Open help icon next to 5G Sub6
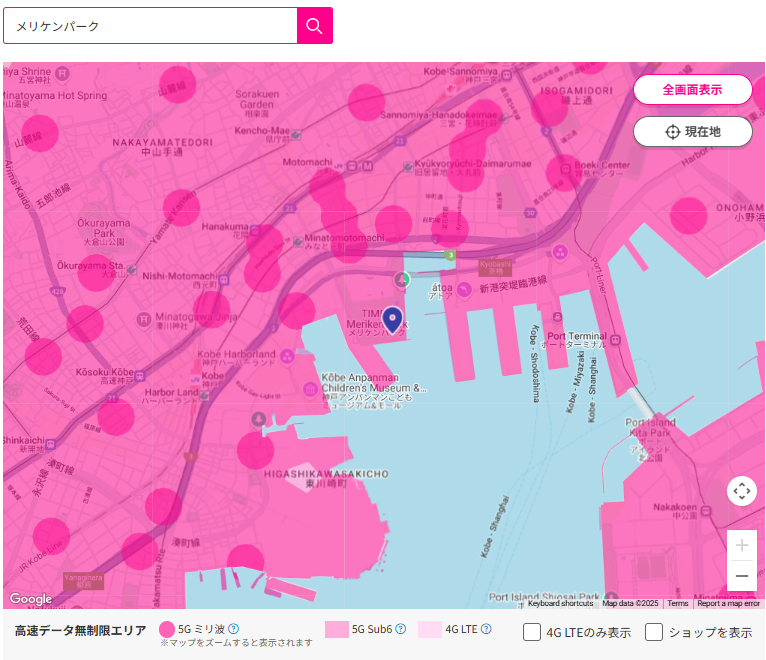This screenshot has width=766, height=660. 401,629
